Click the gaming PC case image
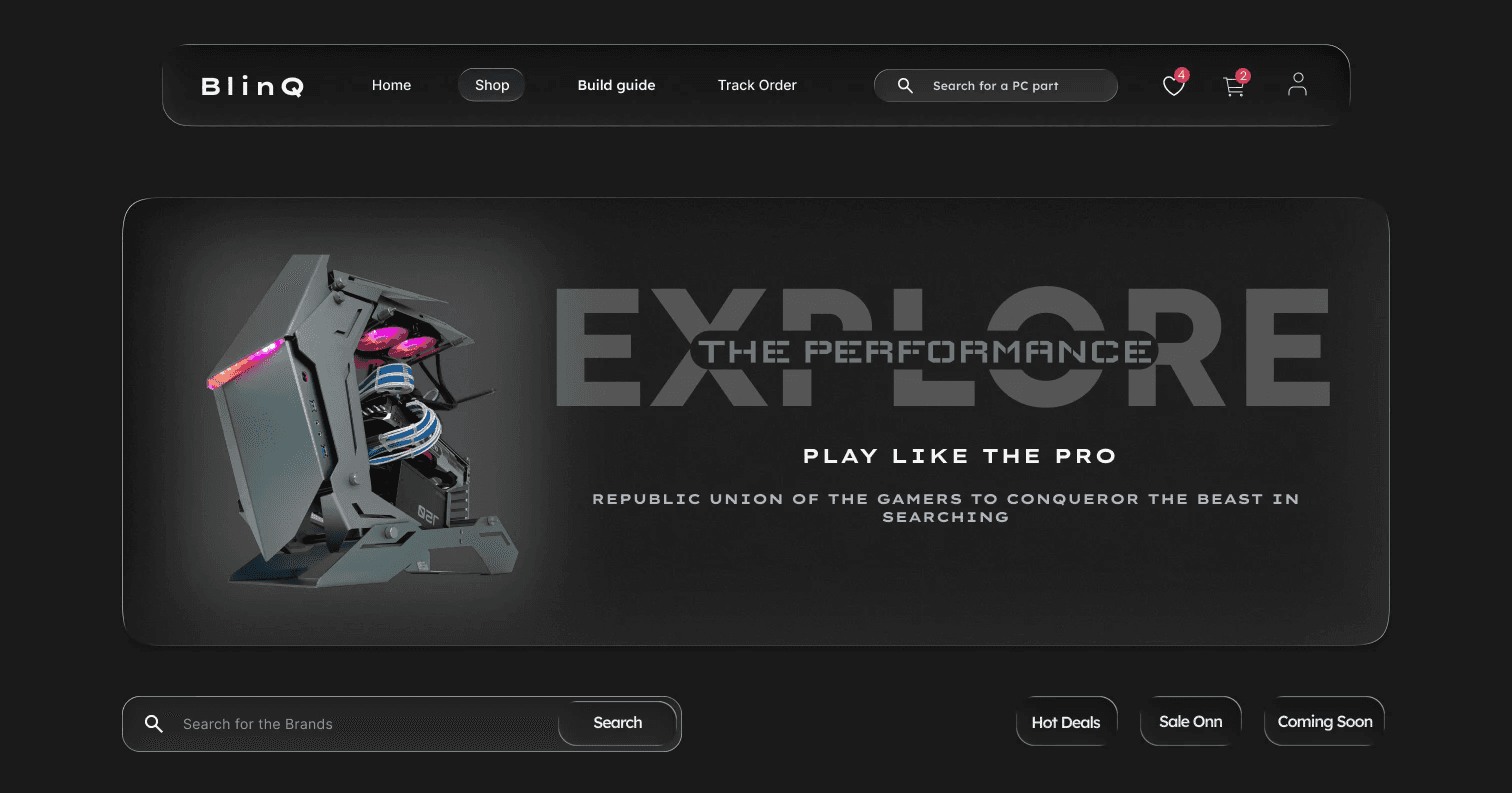1512x793 pixels. coord(364,420)
